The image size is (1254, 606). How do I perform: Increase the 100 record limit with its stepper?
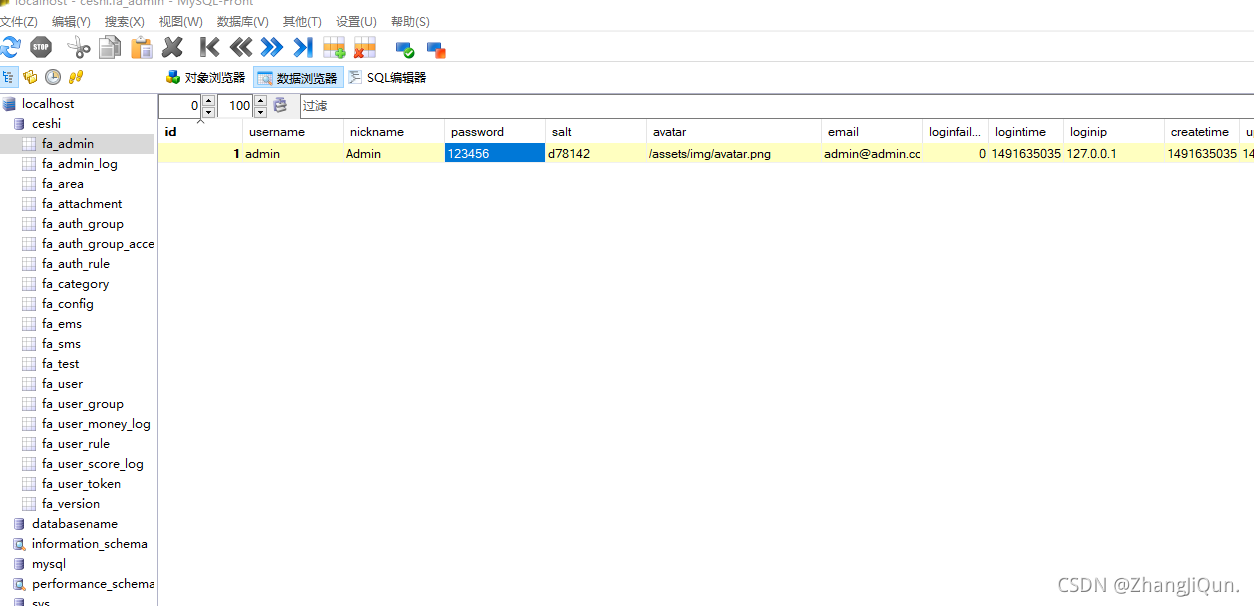pos(260,101)
